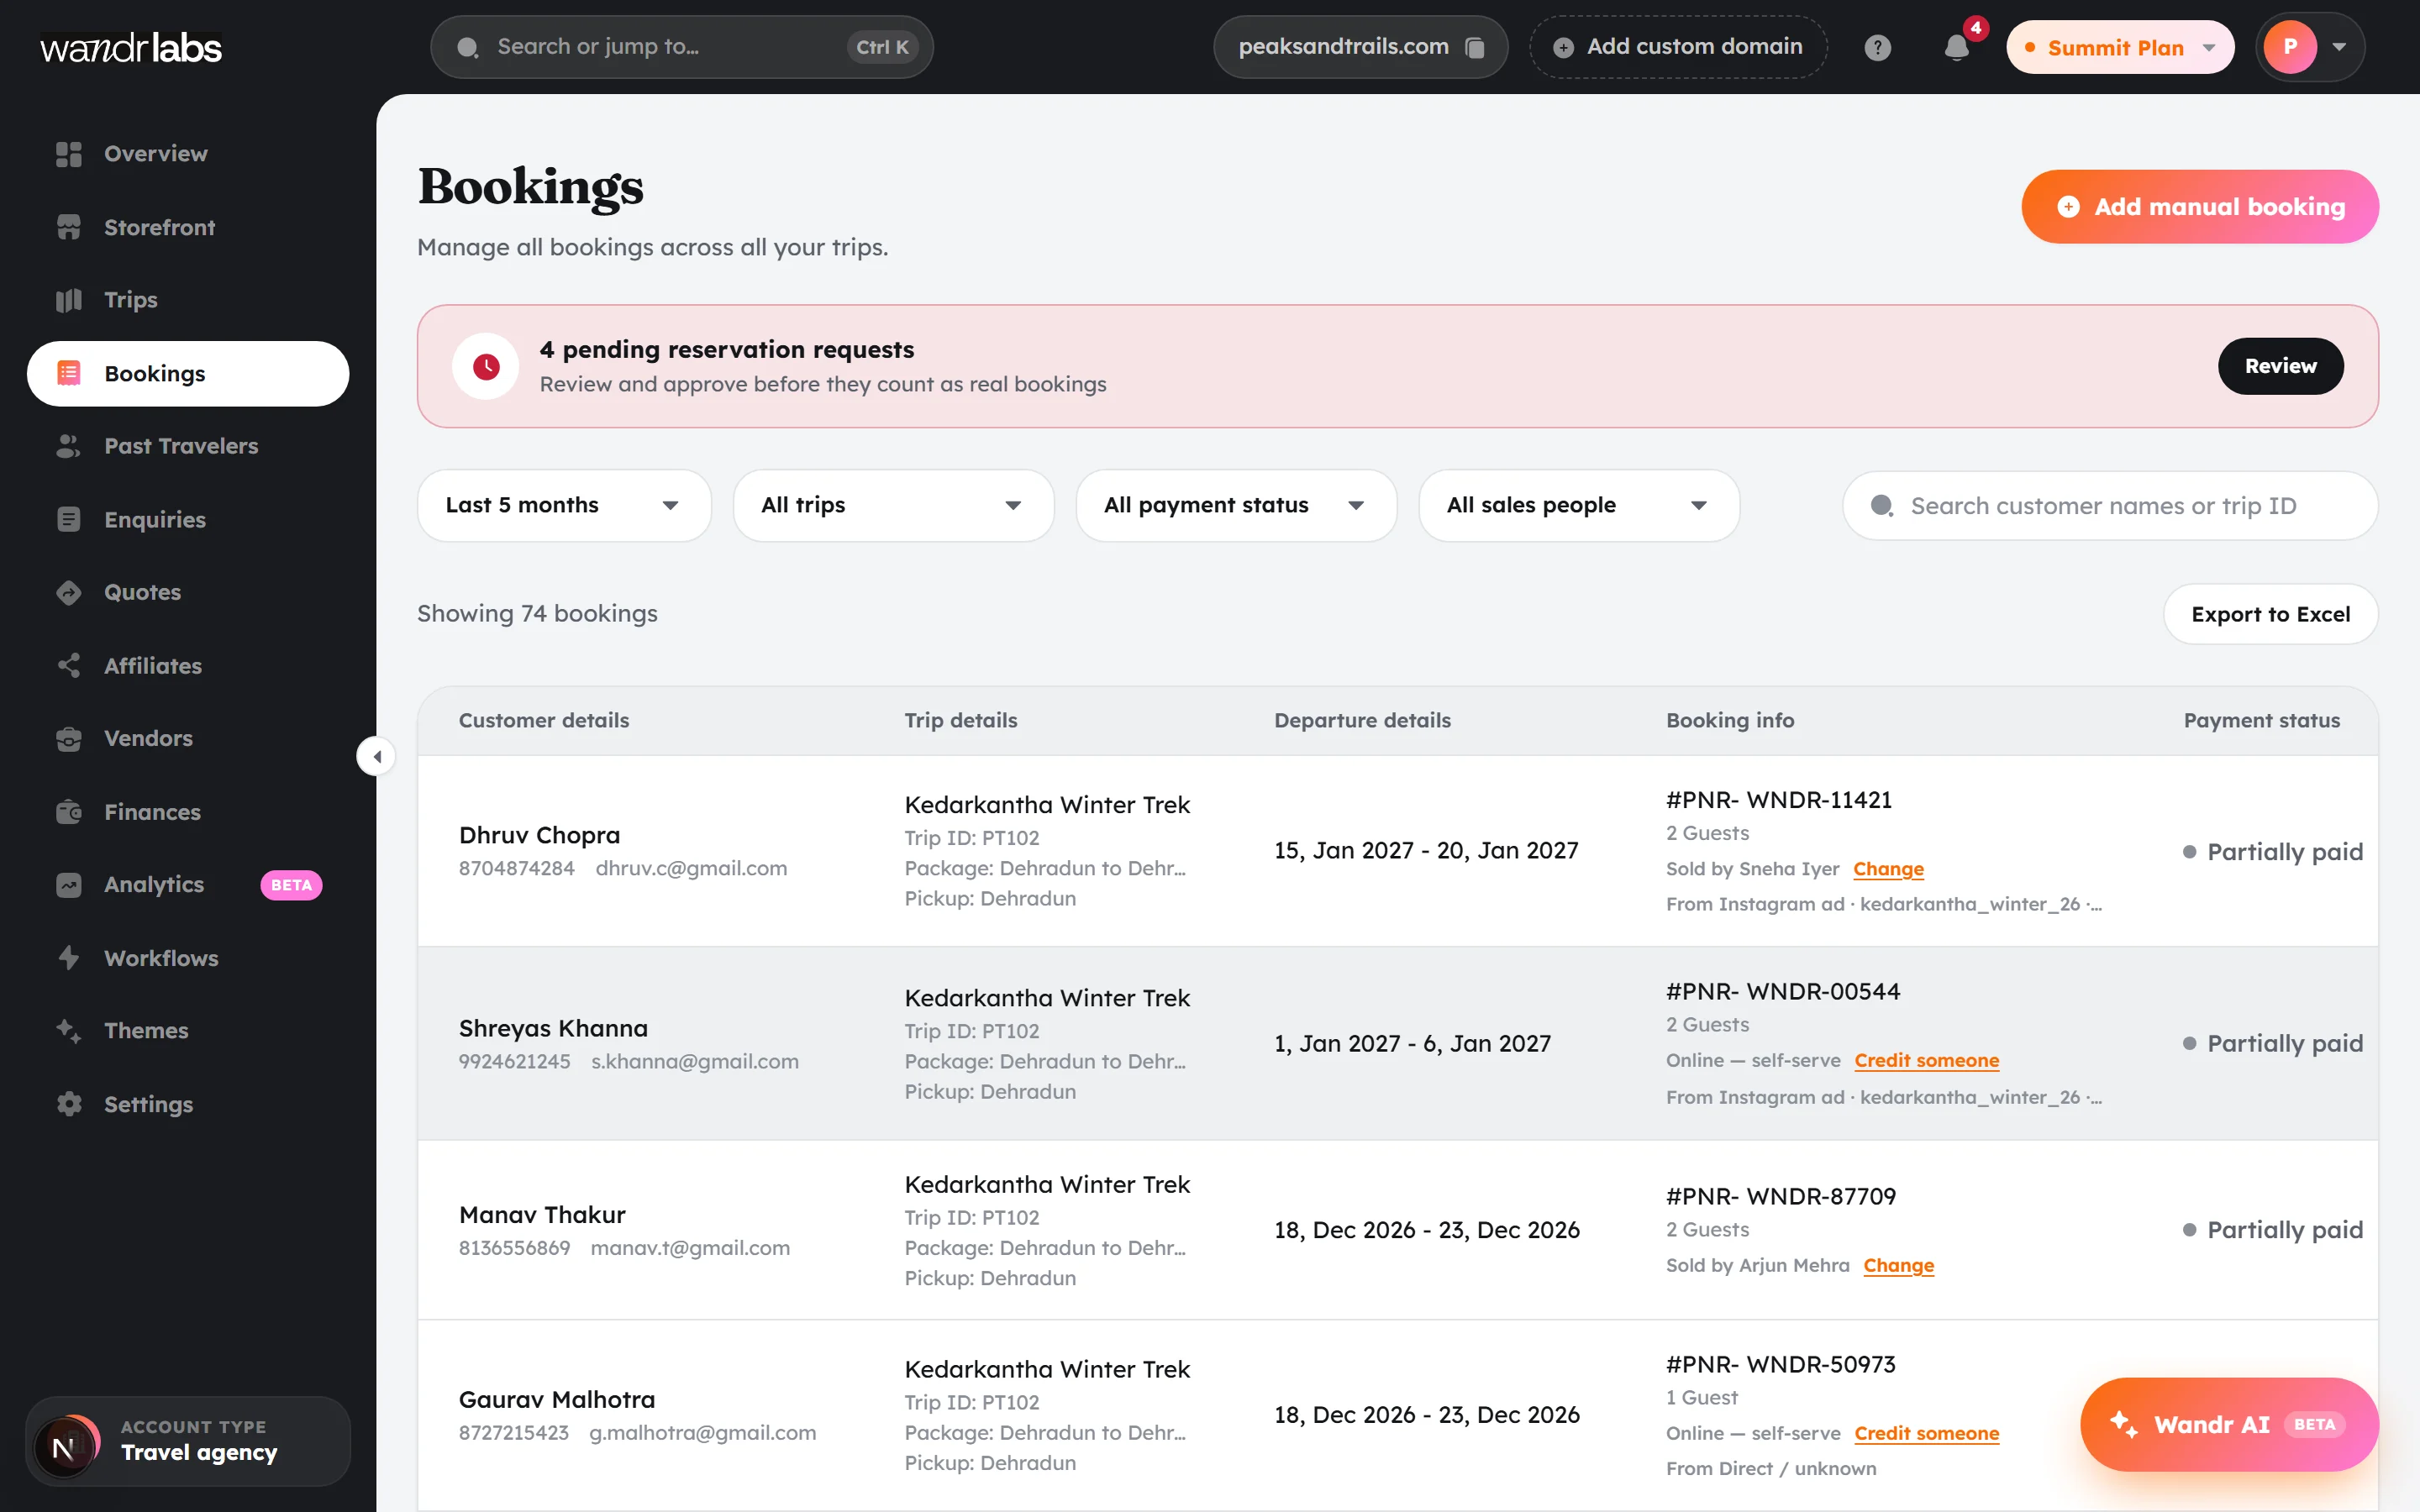Click the plus icon in Add custom domain
The height and width of the screenshot is (1512, 2420).
[1563, 47]
